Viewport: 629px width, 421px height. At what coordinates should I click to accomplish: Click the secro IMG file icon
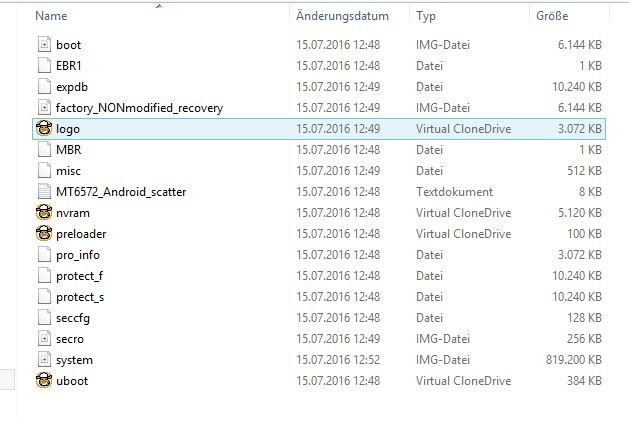pyautogui.click(x=44, y=339)
